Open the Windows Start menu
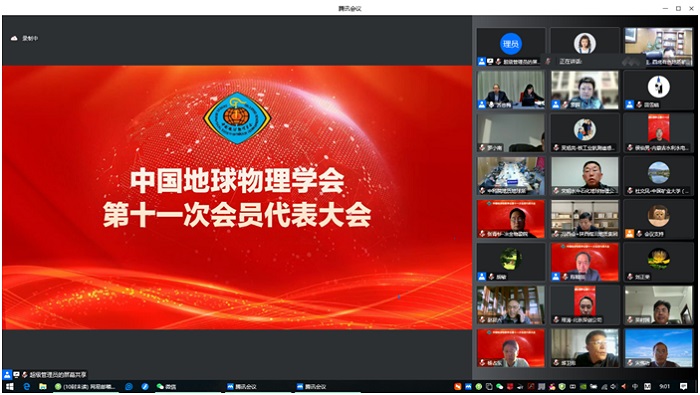Screen dimensions: 700x395 coord(9,387)
